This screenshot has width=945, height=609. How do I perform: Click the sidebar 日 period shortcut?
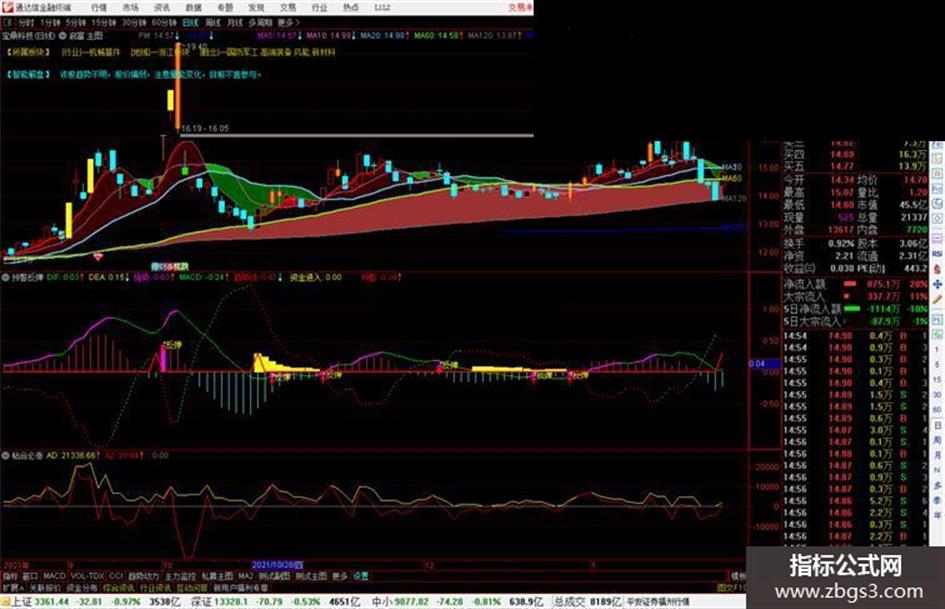tap(937, 425)
